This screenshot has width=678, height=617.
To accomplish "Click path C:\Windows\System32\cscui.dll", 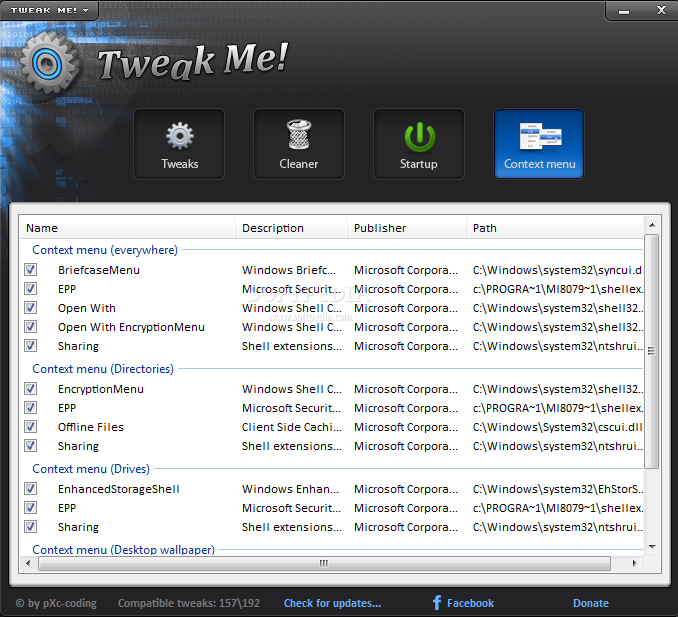I will tap(557, 427).
